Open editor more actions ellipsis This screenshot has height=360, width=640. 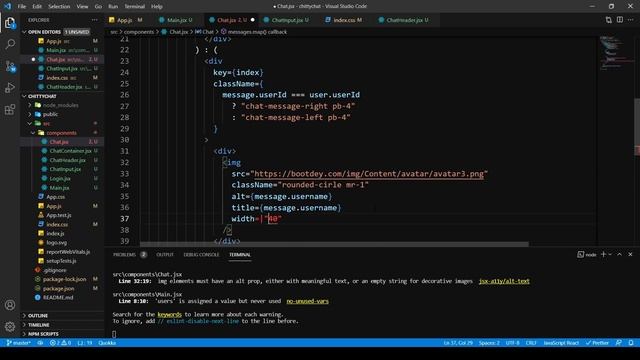click(631, 20)
